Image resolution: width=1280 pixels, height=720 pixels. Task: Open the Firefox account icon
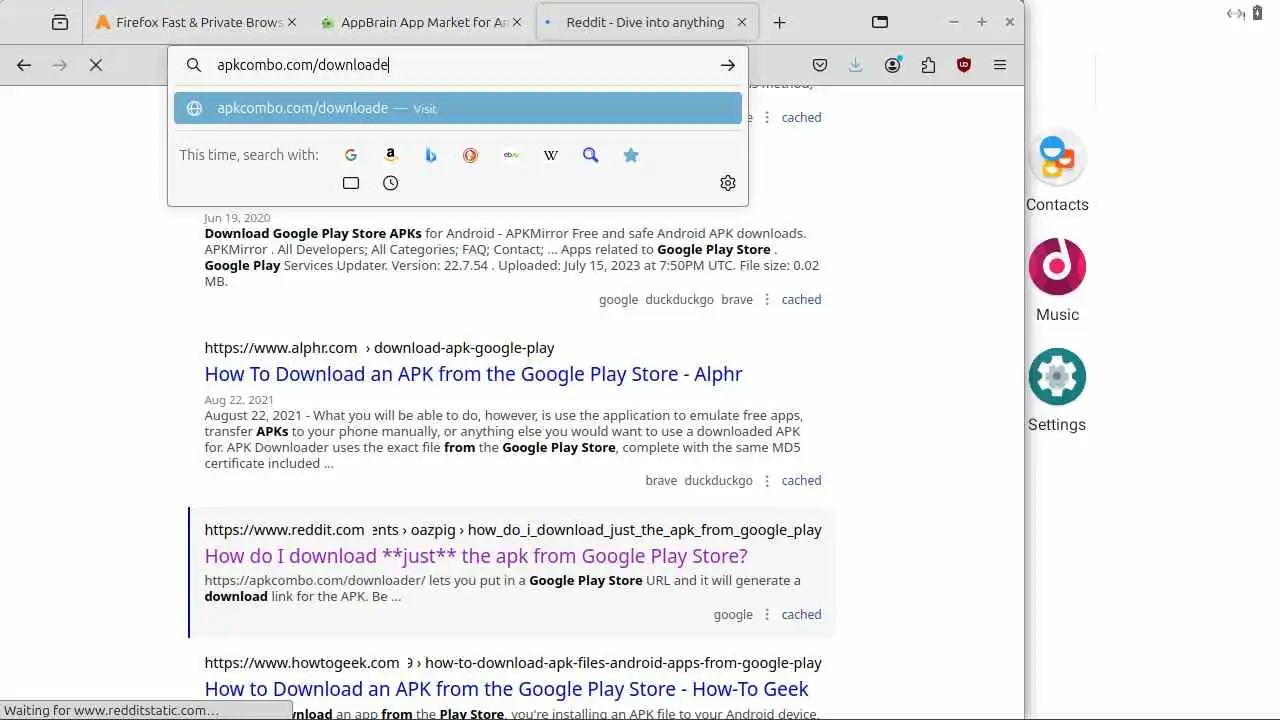[893, 65]
